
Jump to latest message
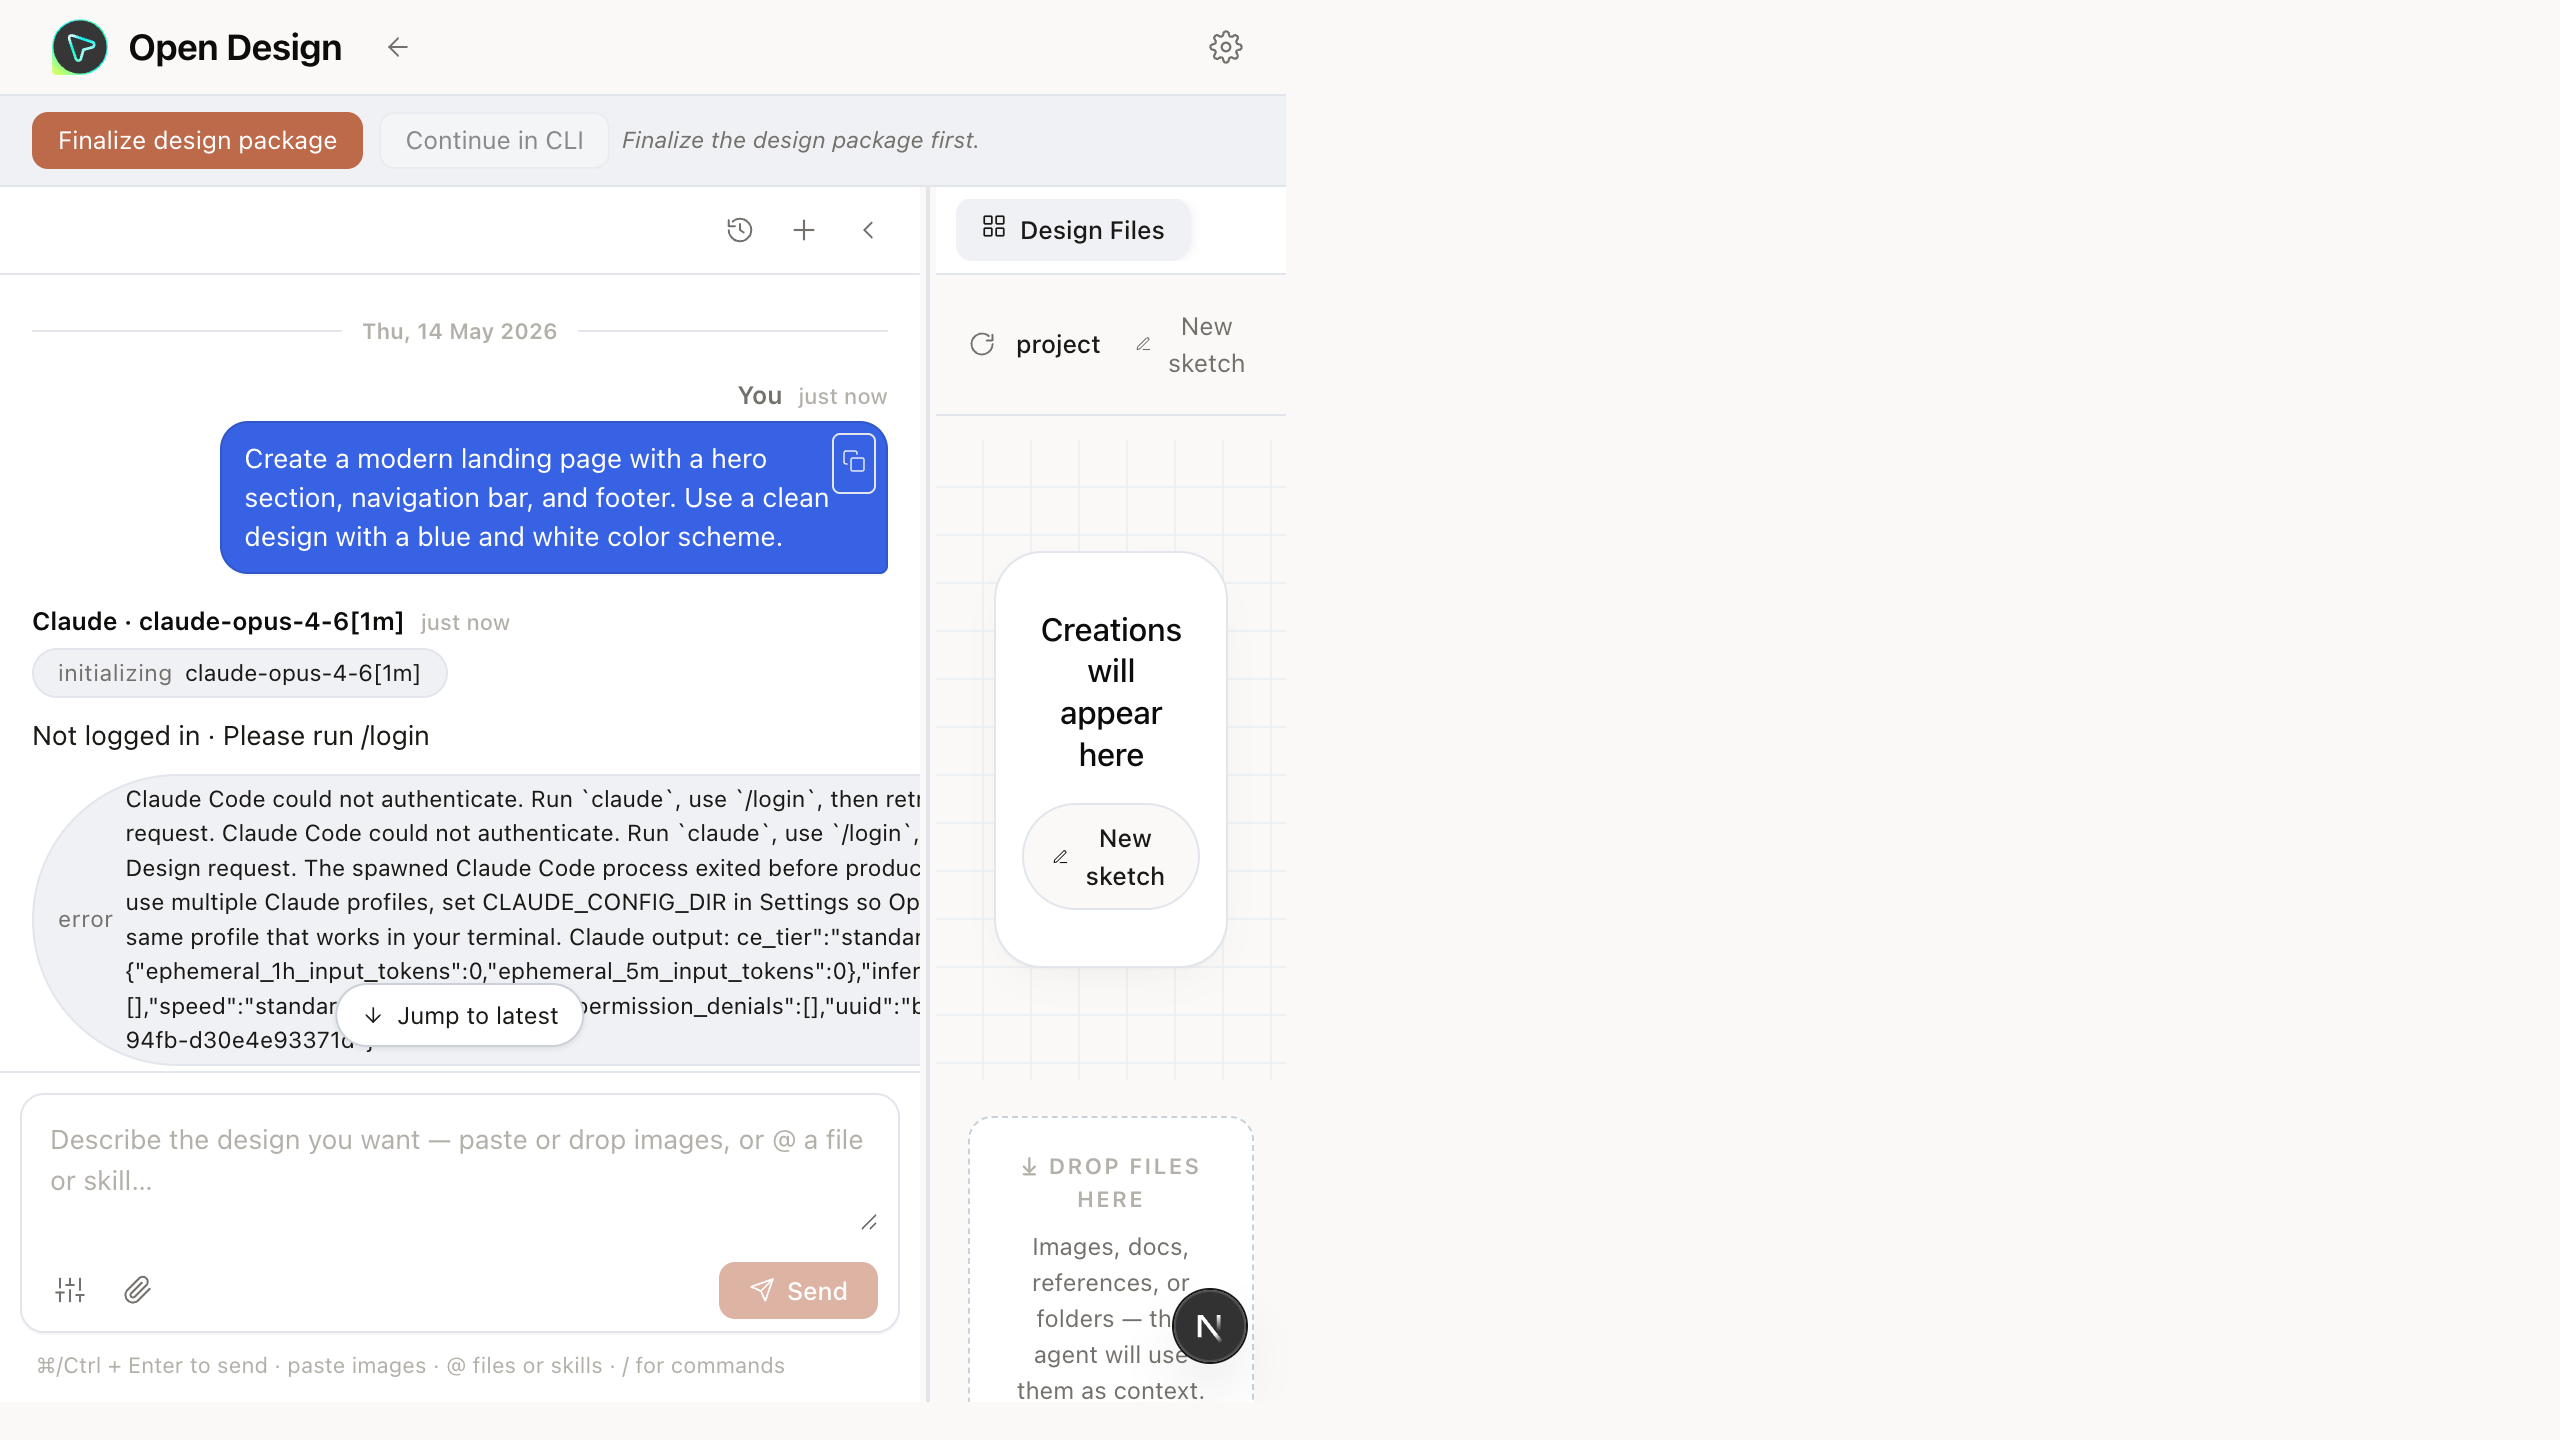point(460,1015)
